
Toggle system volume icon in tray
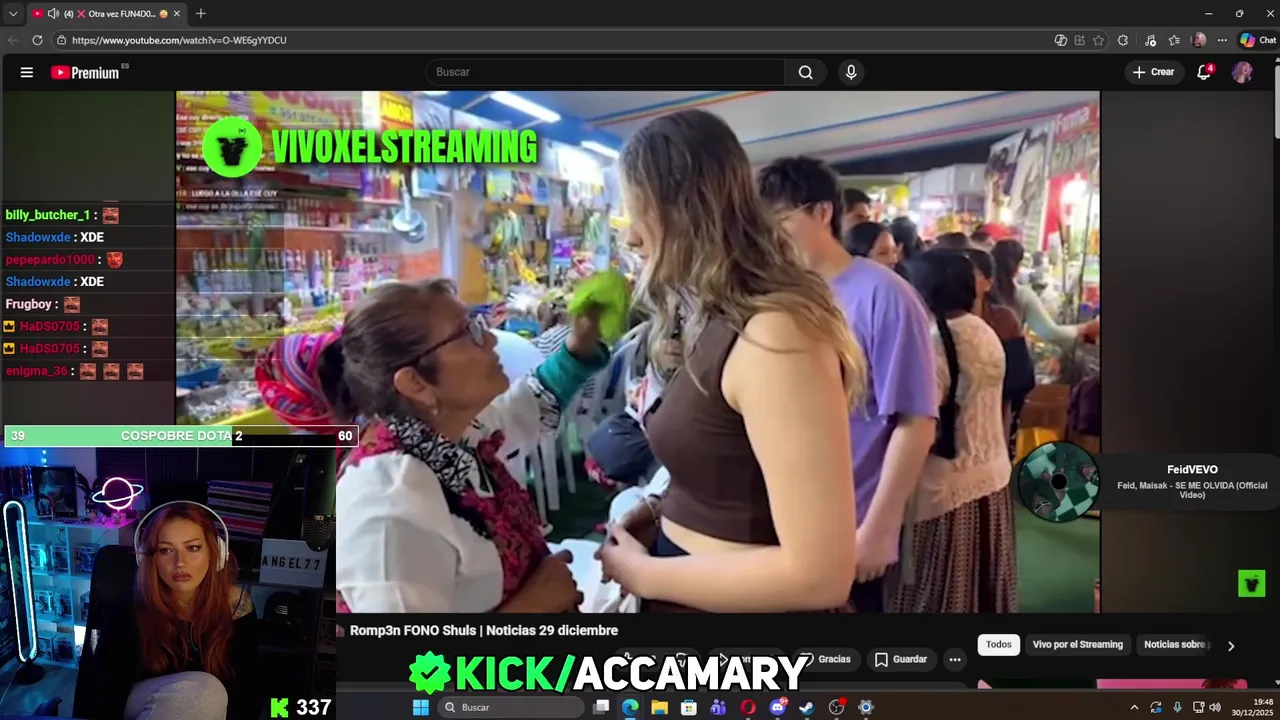pyautogui.click(x=1215, y=707)
